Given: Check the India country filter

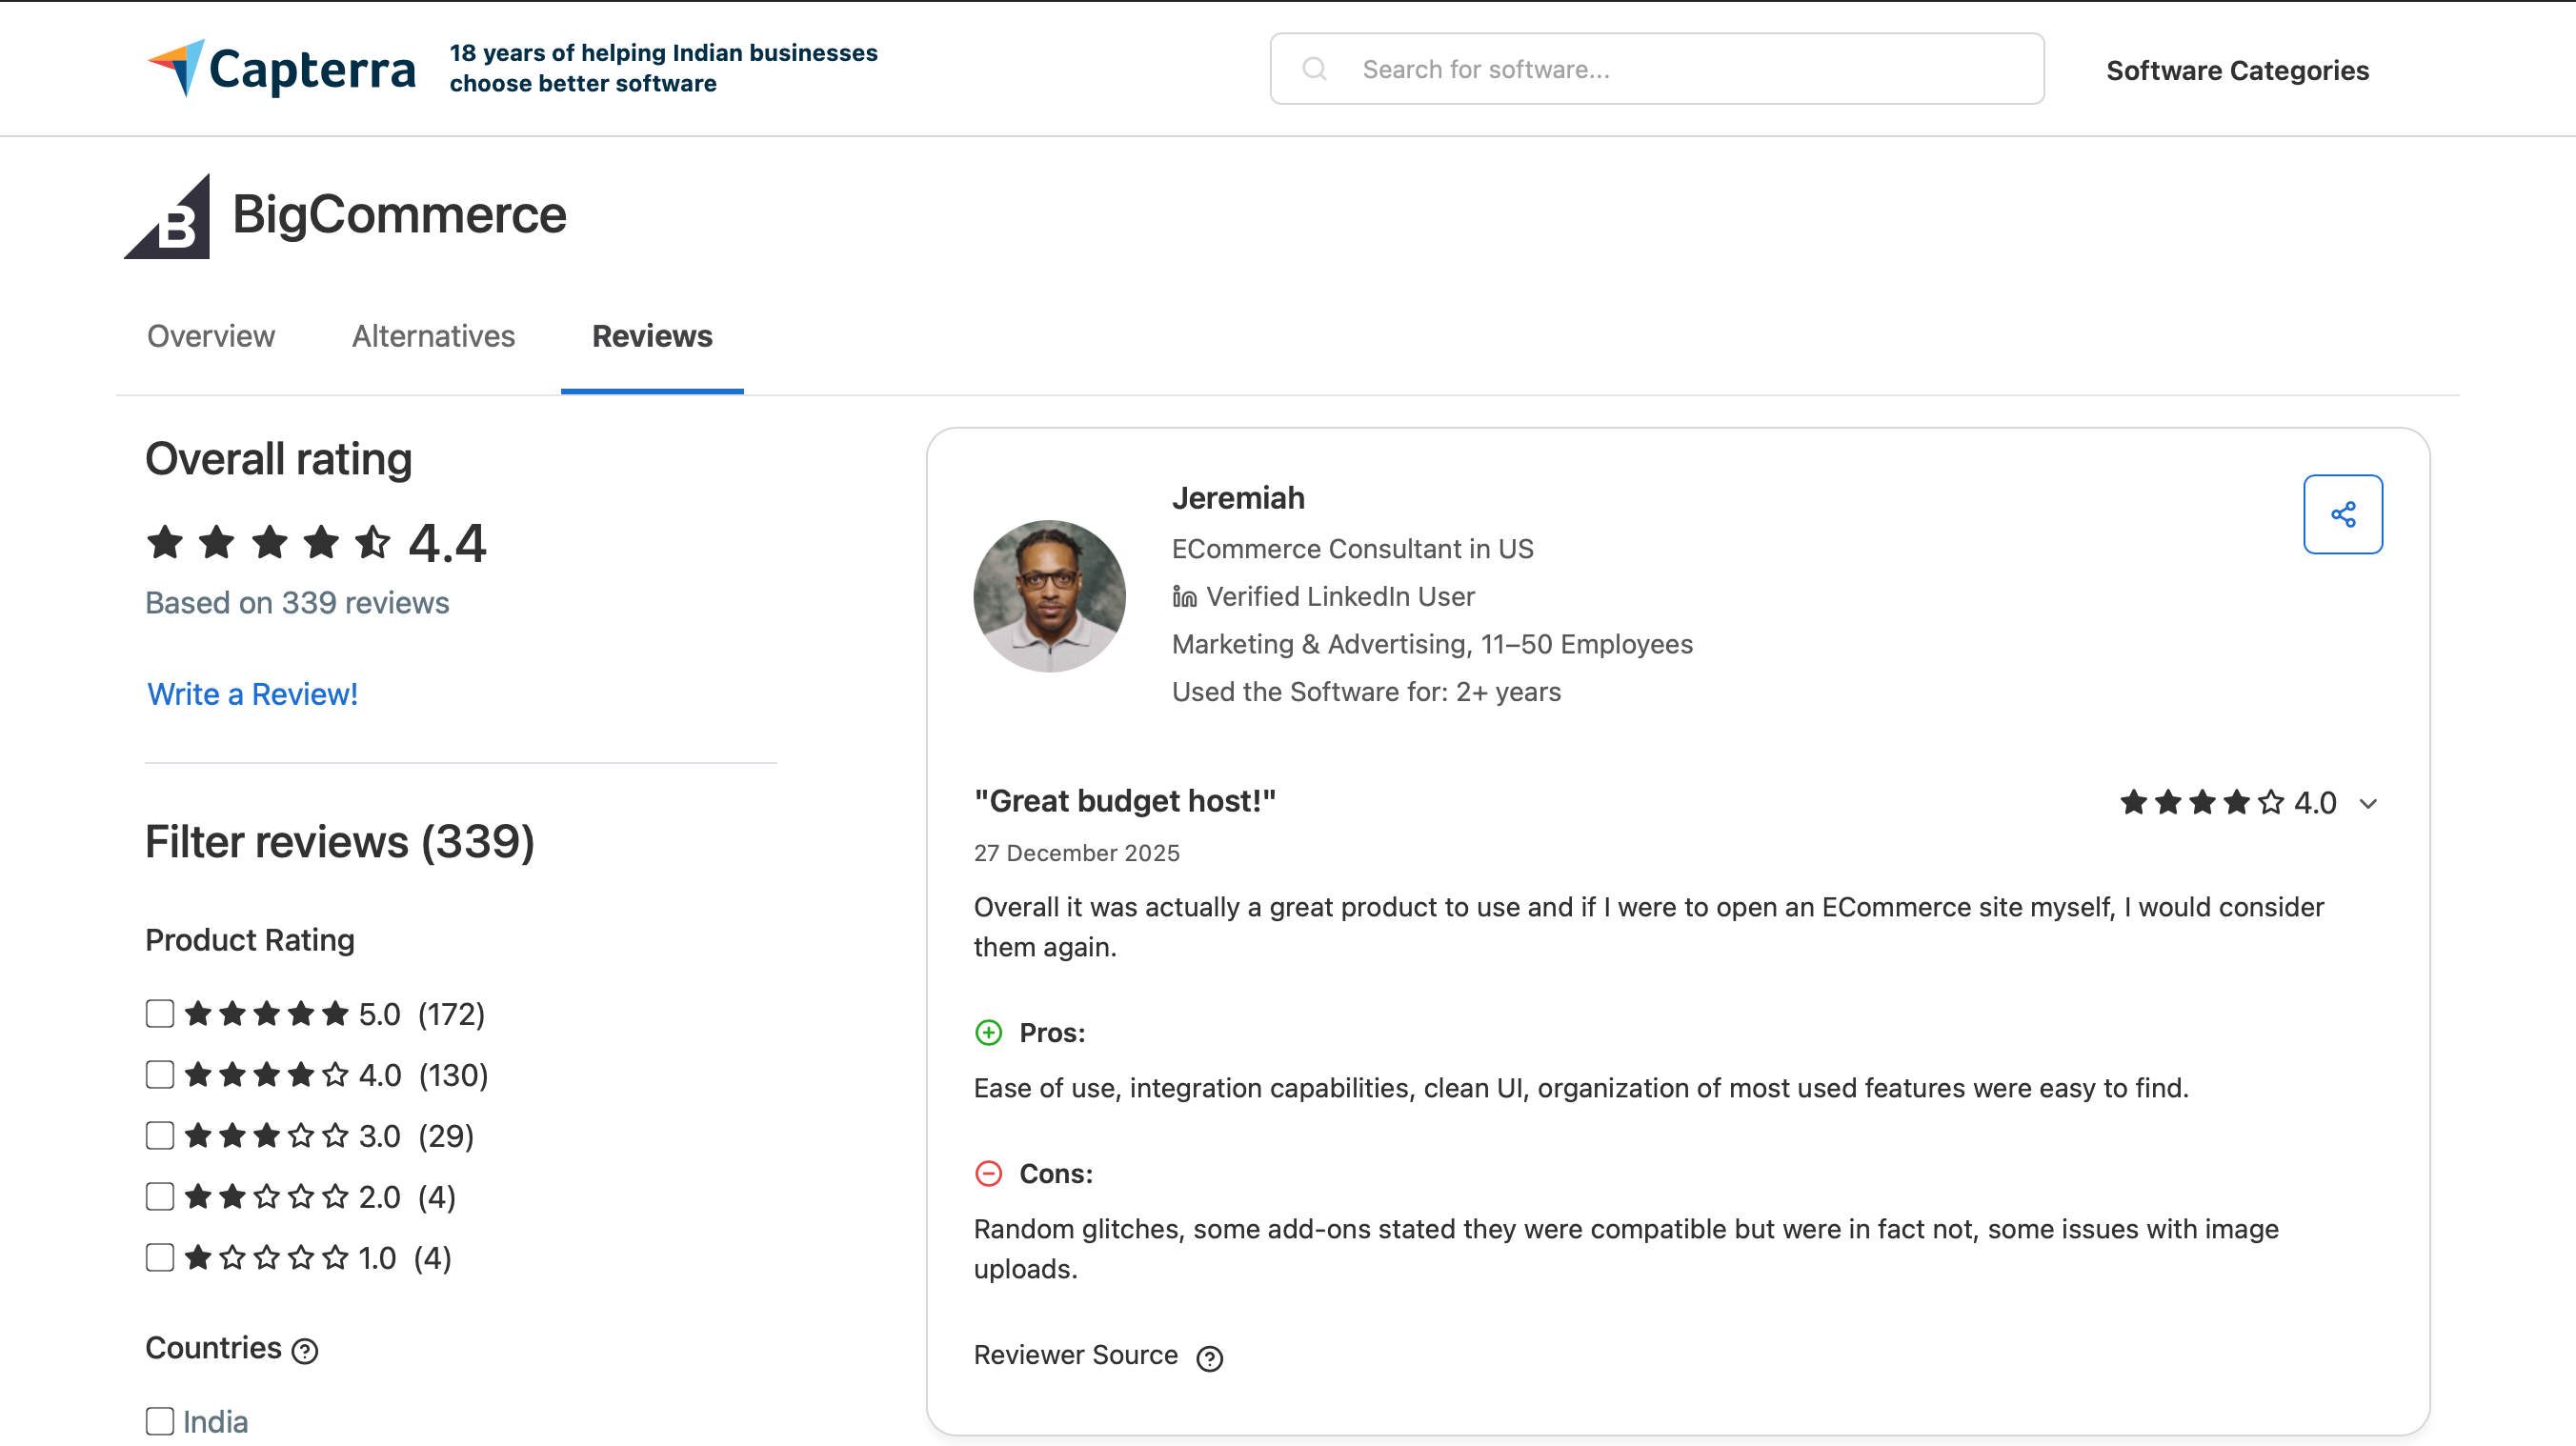Looking at the screenshot, I should click(x=160, y=1421).
